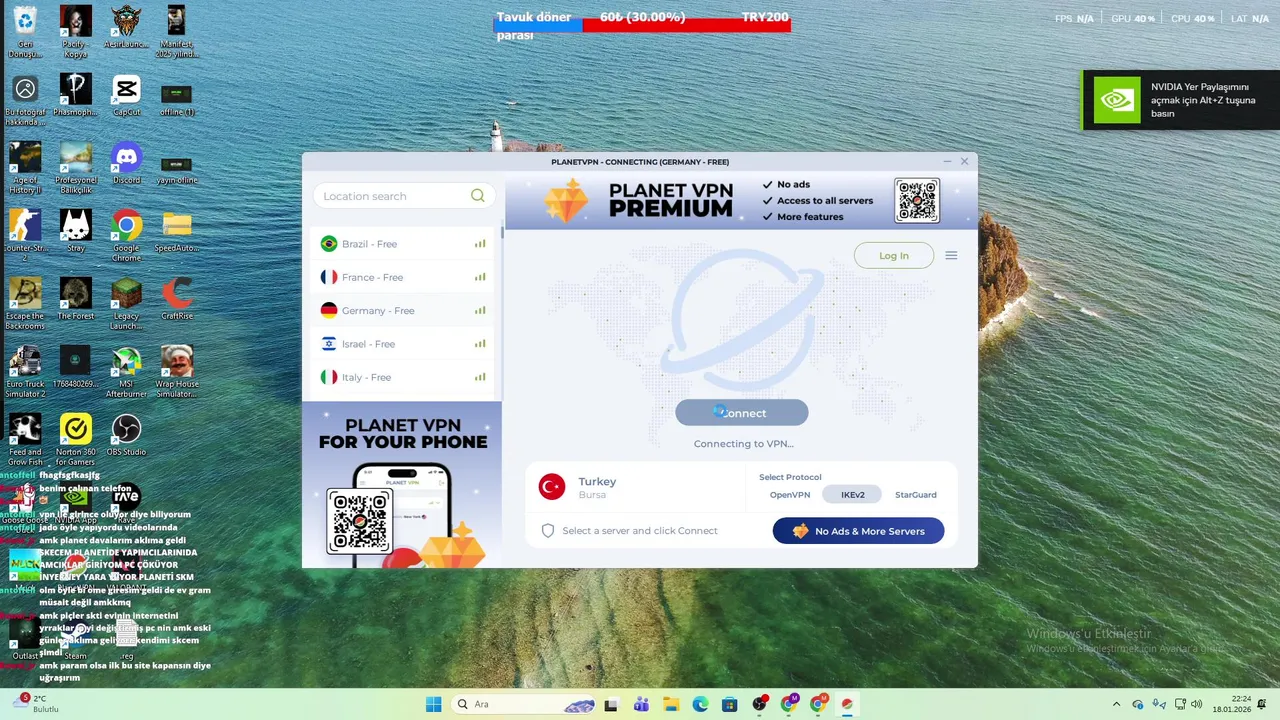Click the Turkey flag icon
This screenshot has width=1280, height=720.
click(x=551, y=487)
